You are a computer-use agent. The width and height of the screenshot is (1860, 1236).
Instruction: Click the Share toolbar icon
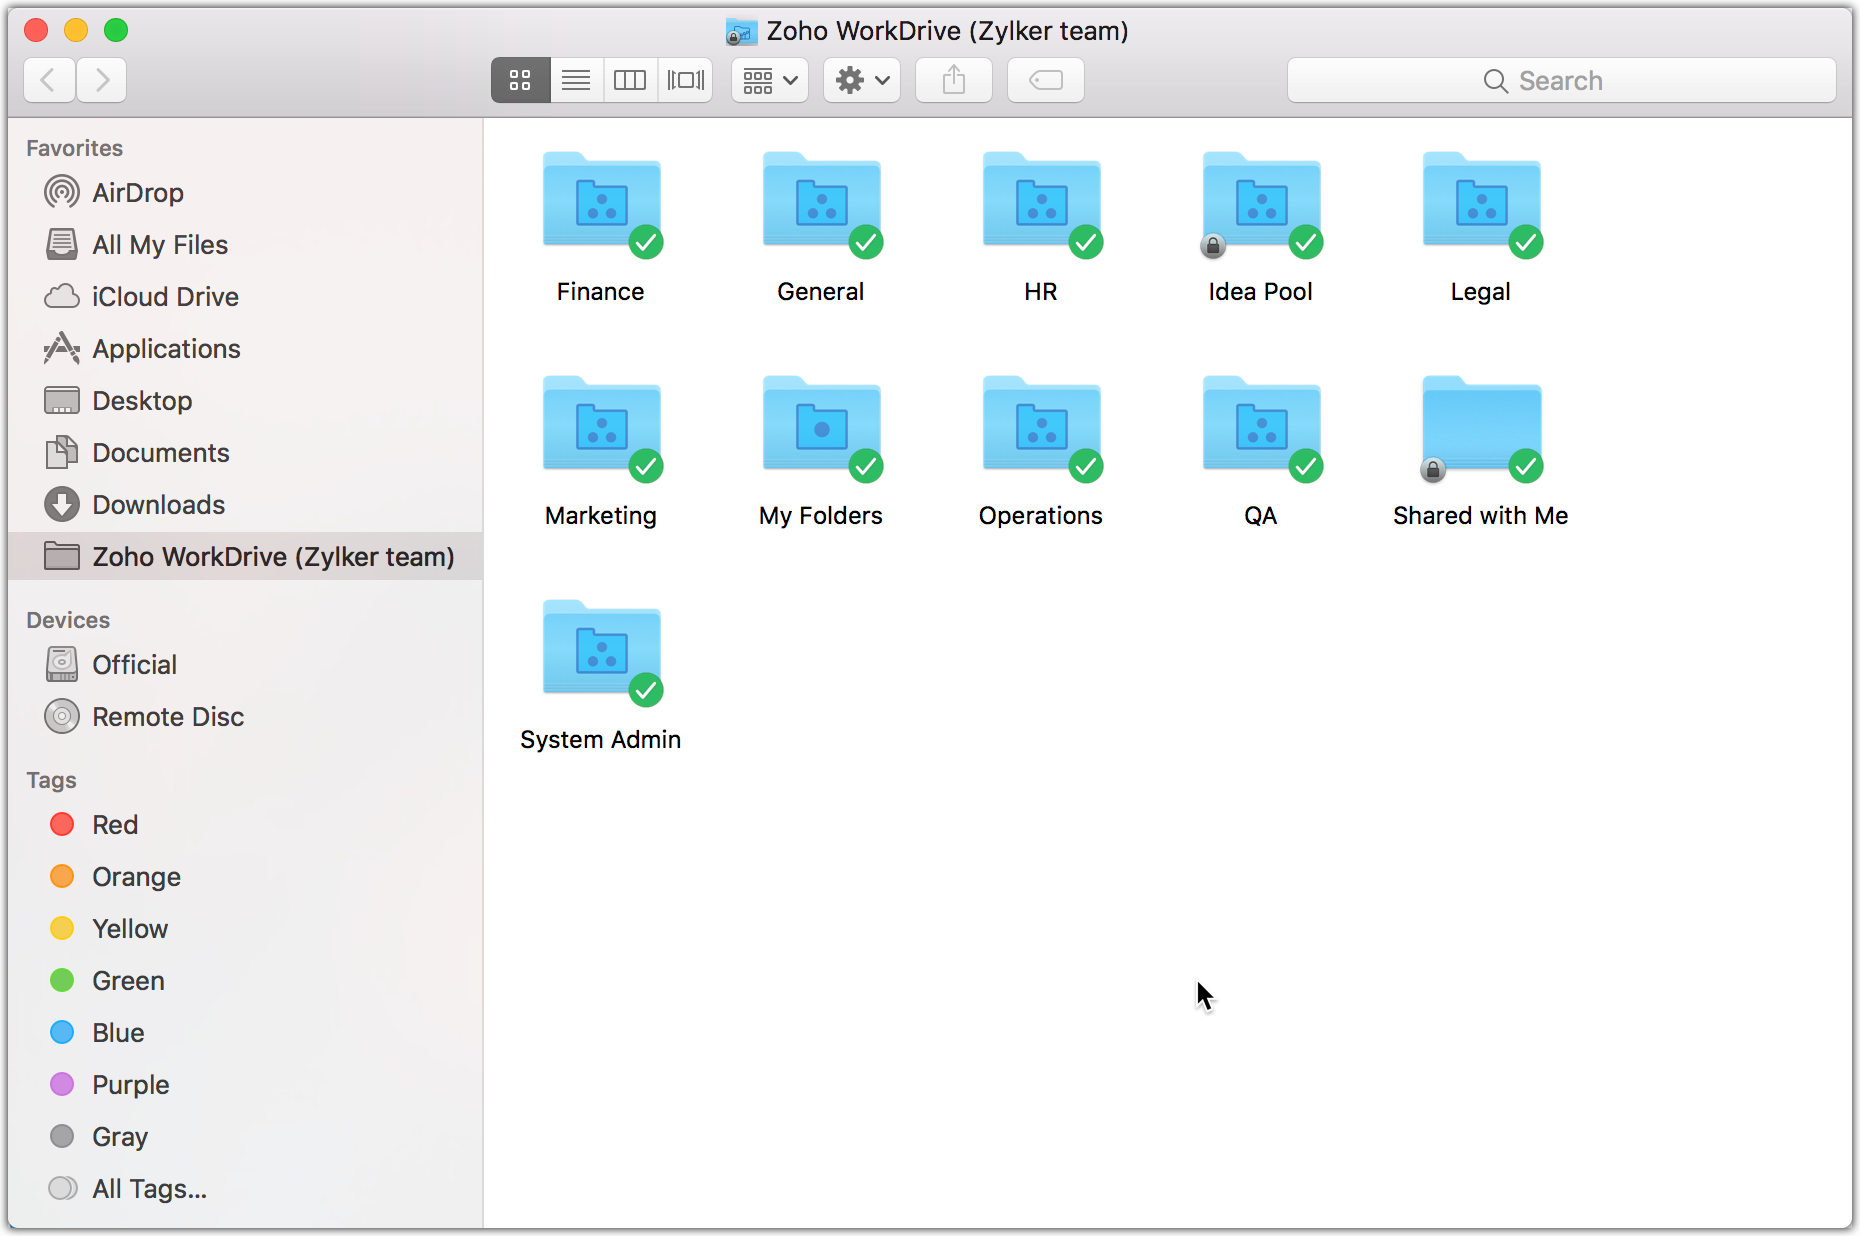click(x=954, y=80)
